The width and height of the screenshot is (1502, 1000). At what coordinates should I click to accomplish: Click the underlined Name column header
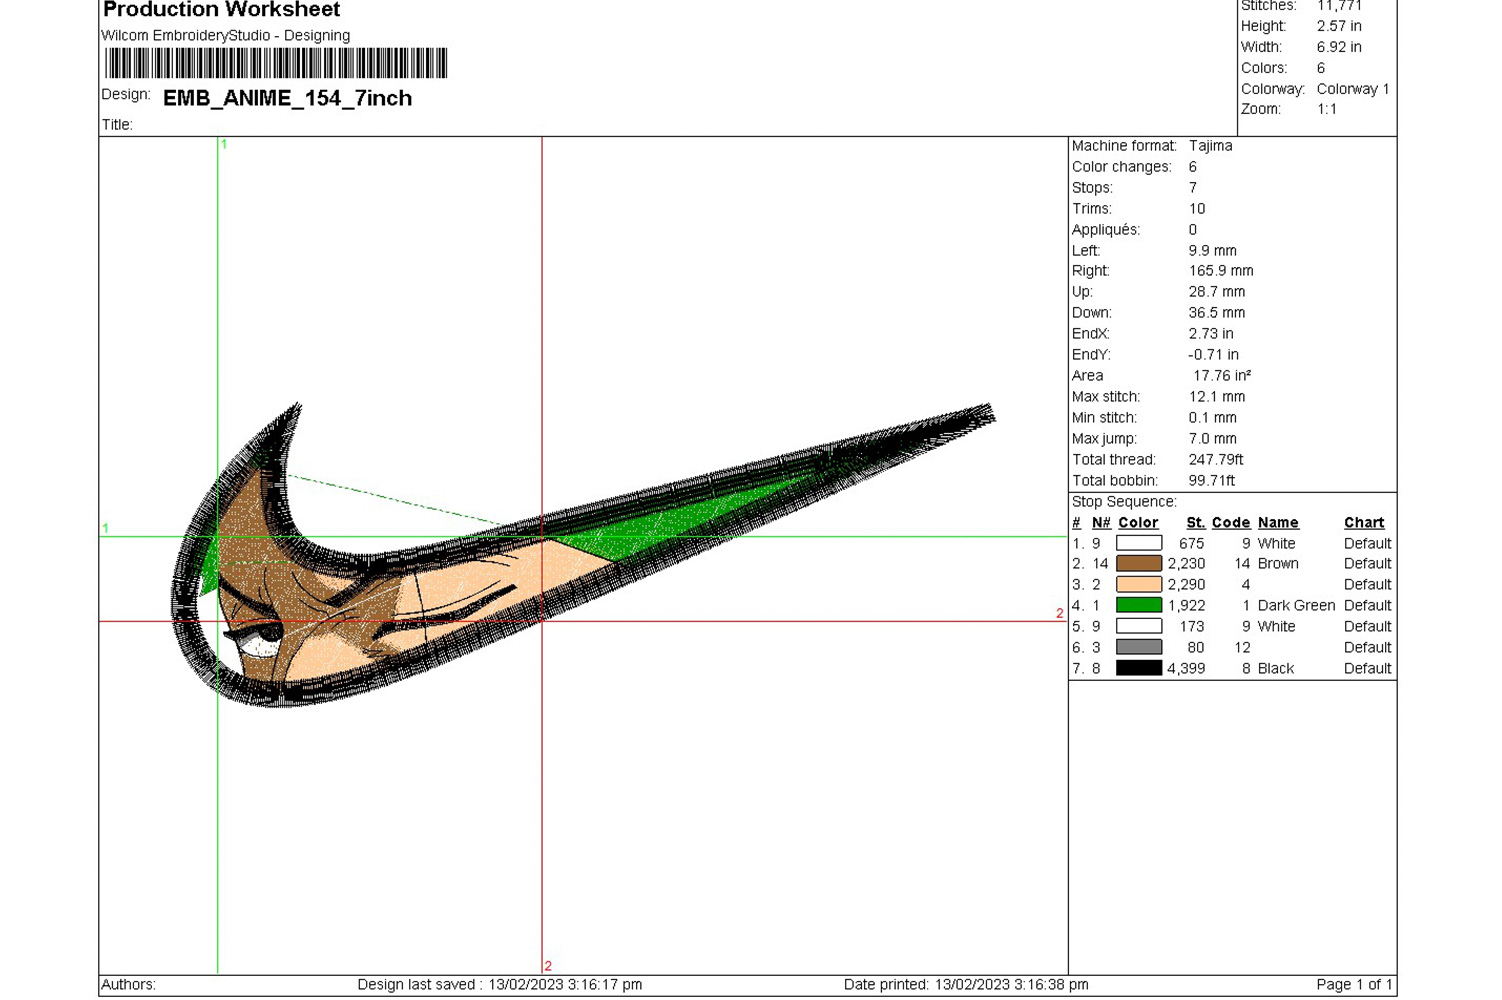tap(1277, 522)
